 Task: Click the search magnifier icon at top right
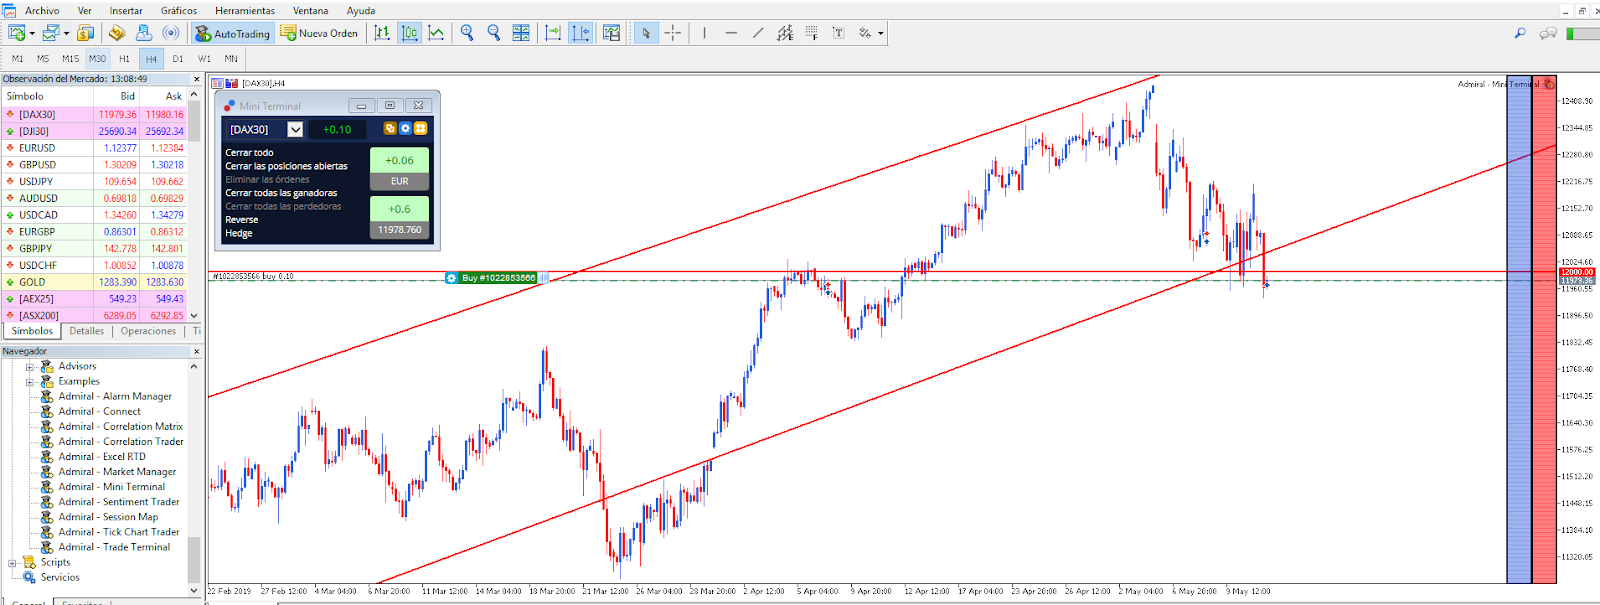pos(1520,33)
